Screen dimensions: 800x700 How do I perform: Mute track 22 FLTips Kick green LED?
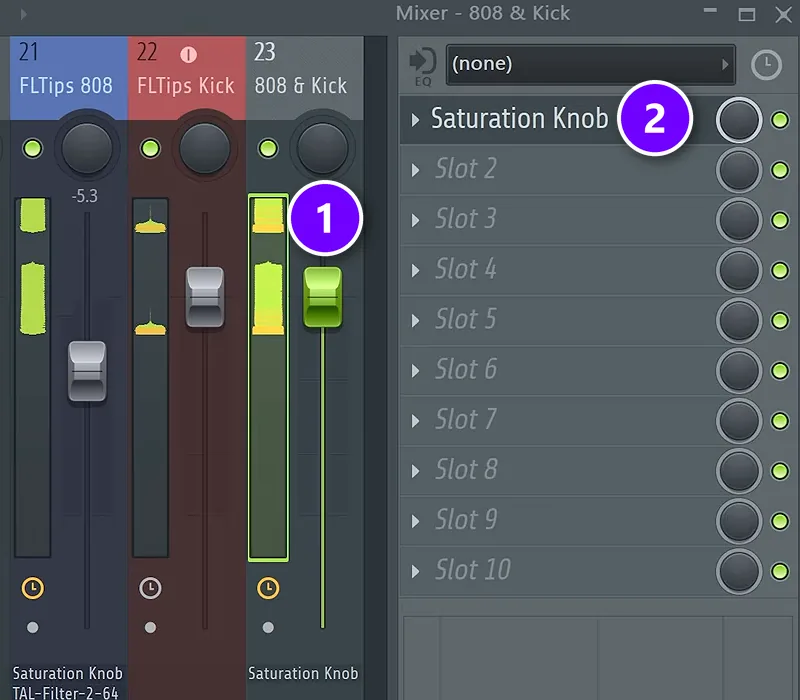point(150,148)
